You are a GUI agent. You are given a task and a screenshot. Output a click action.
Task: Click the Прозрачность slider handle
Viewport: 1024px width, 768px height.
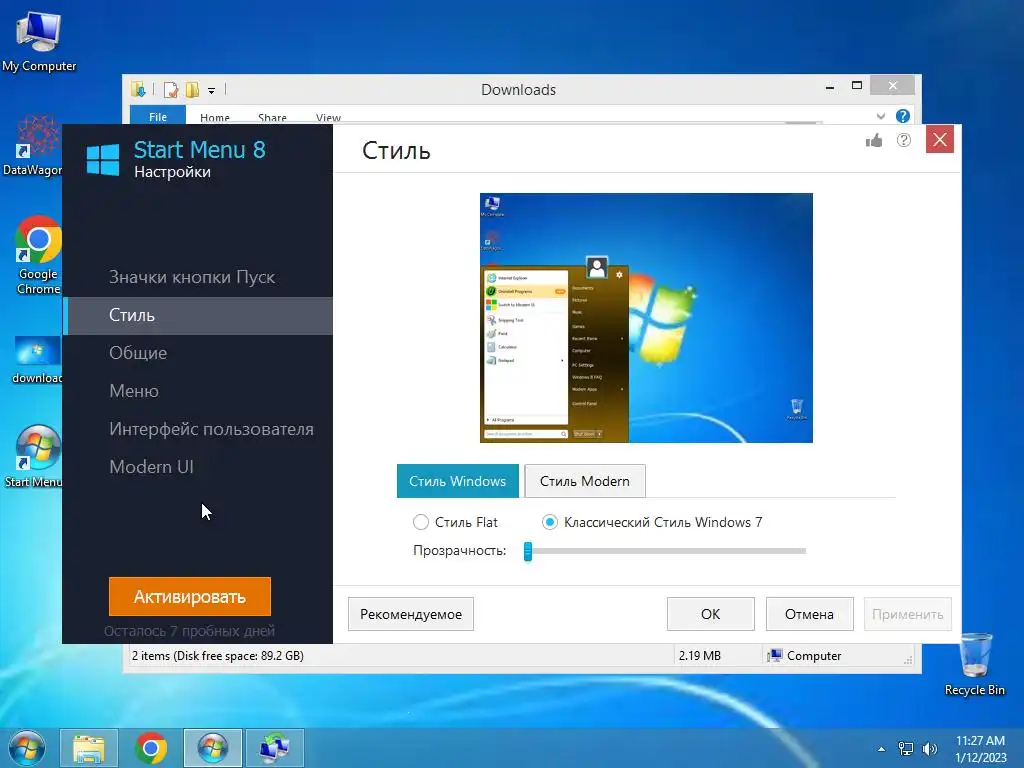528,551
